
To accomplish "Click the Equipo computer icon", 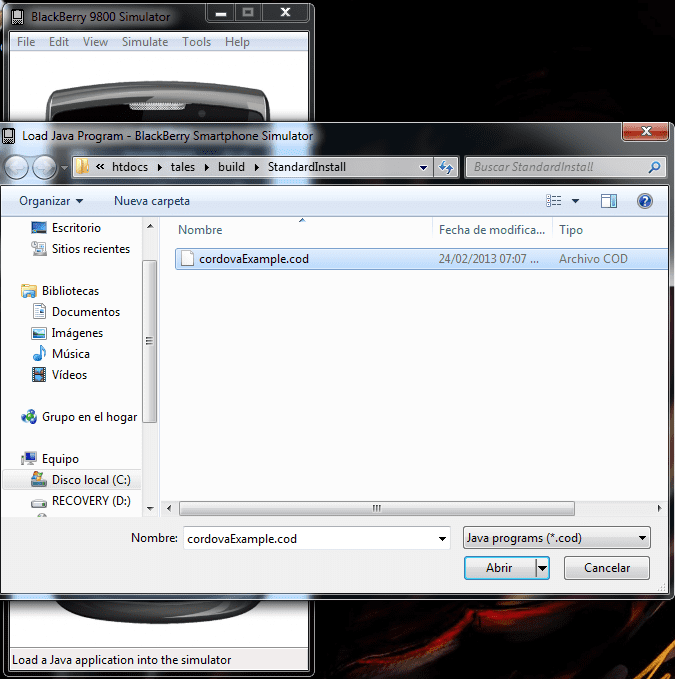I will pos(29,459).
